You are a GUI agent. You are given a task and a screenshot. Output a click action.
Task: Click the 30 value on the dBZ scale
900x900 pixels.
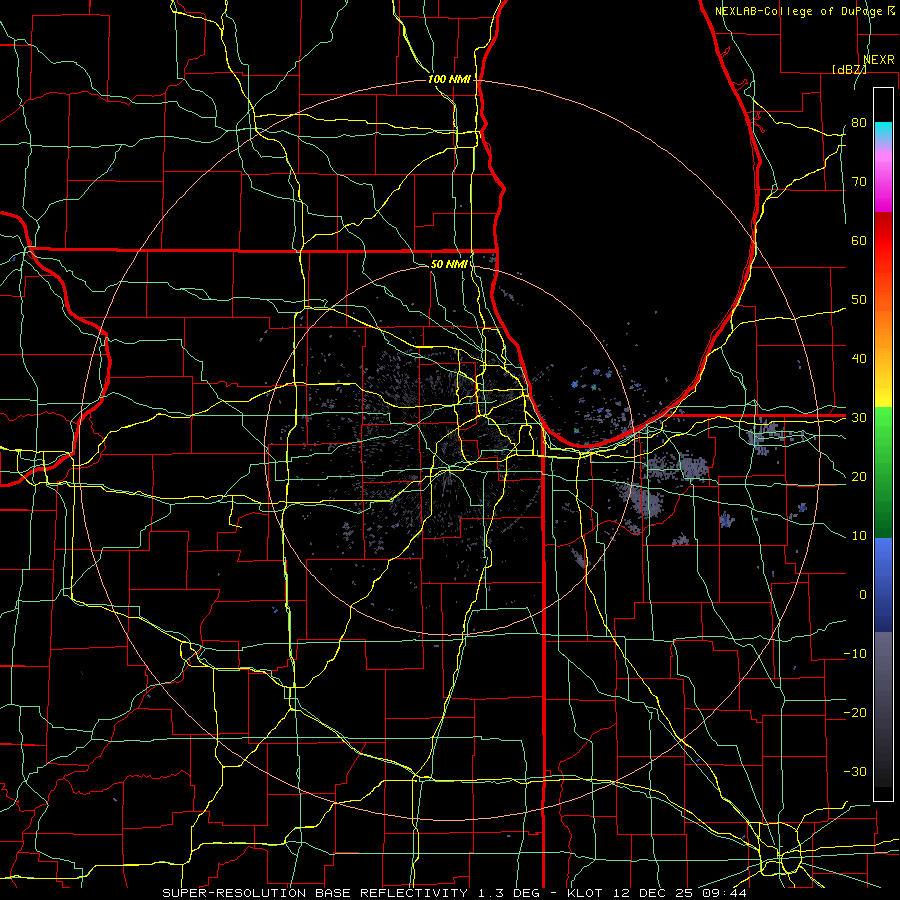point(859,418)
